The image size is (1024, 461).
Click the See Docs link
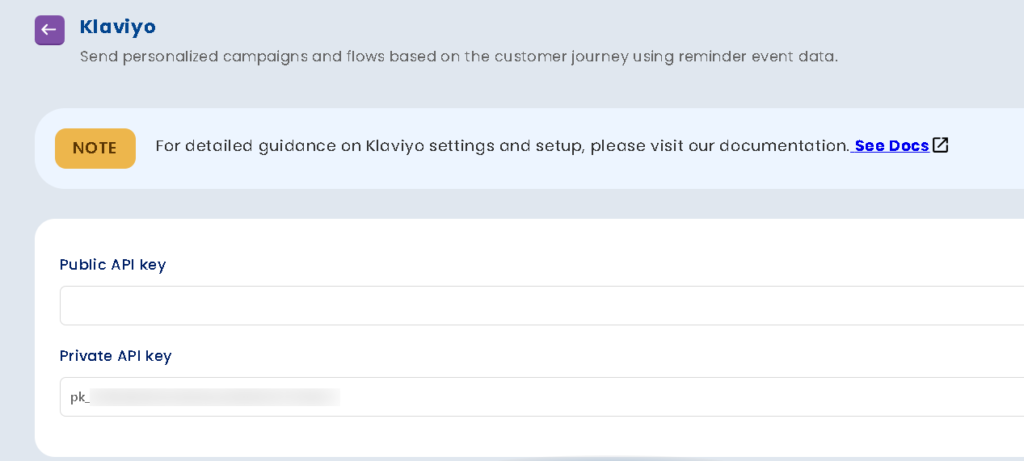(891, 146)
